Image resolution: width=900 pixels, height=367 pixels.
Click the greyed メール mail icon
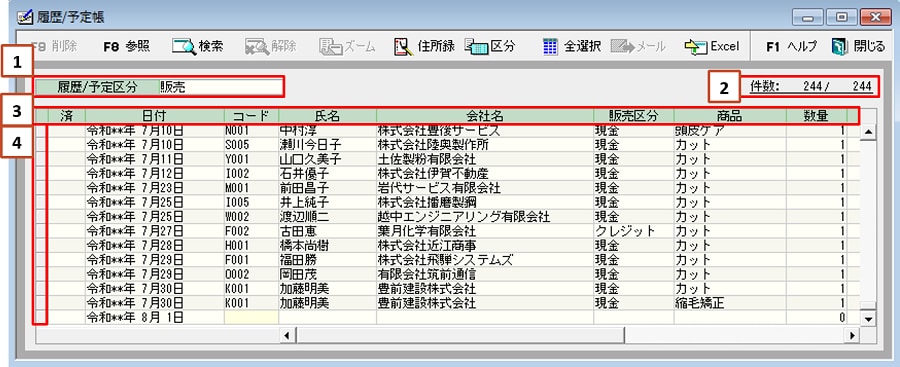click(622, 47)
